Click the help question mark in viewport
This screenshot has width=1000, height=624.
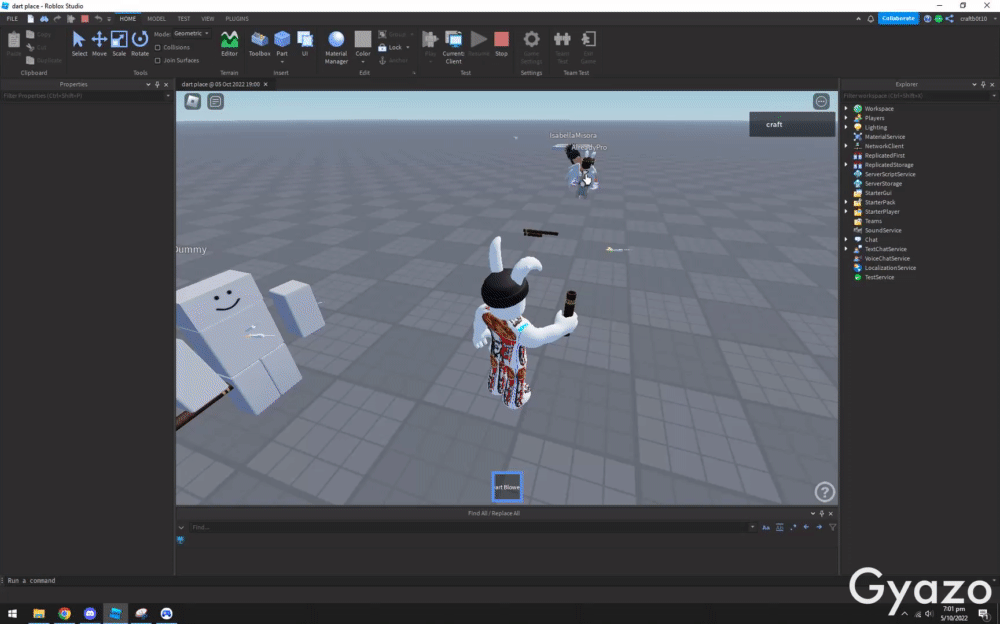(x=824, y=492)
